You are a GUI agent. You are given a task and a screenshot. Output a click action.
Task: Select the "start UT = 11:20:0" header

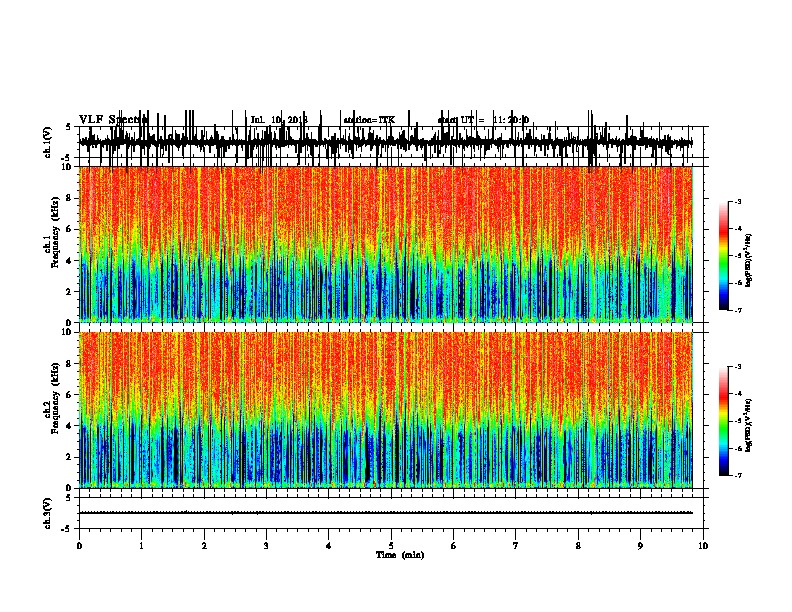coord(483,120)
